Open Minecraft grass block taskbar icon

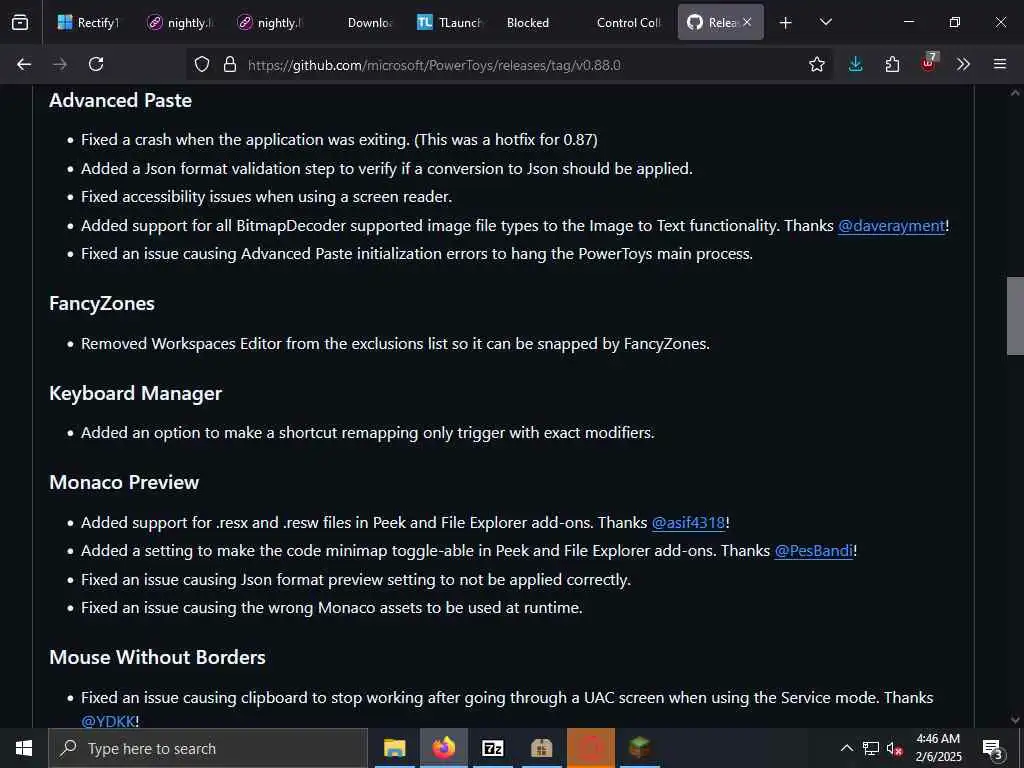639,748
